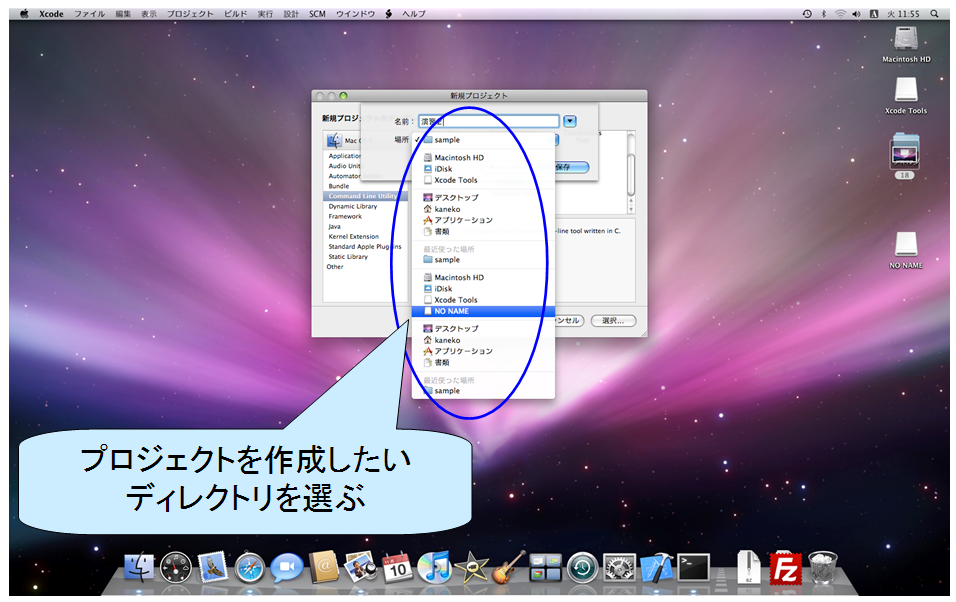
Task: Select Dynamic Library project type
Action: point(353,206)
